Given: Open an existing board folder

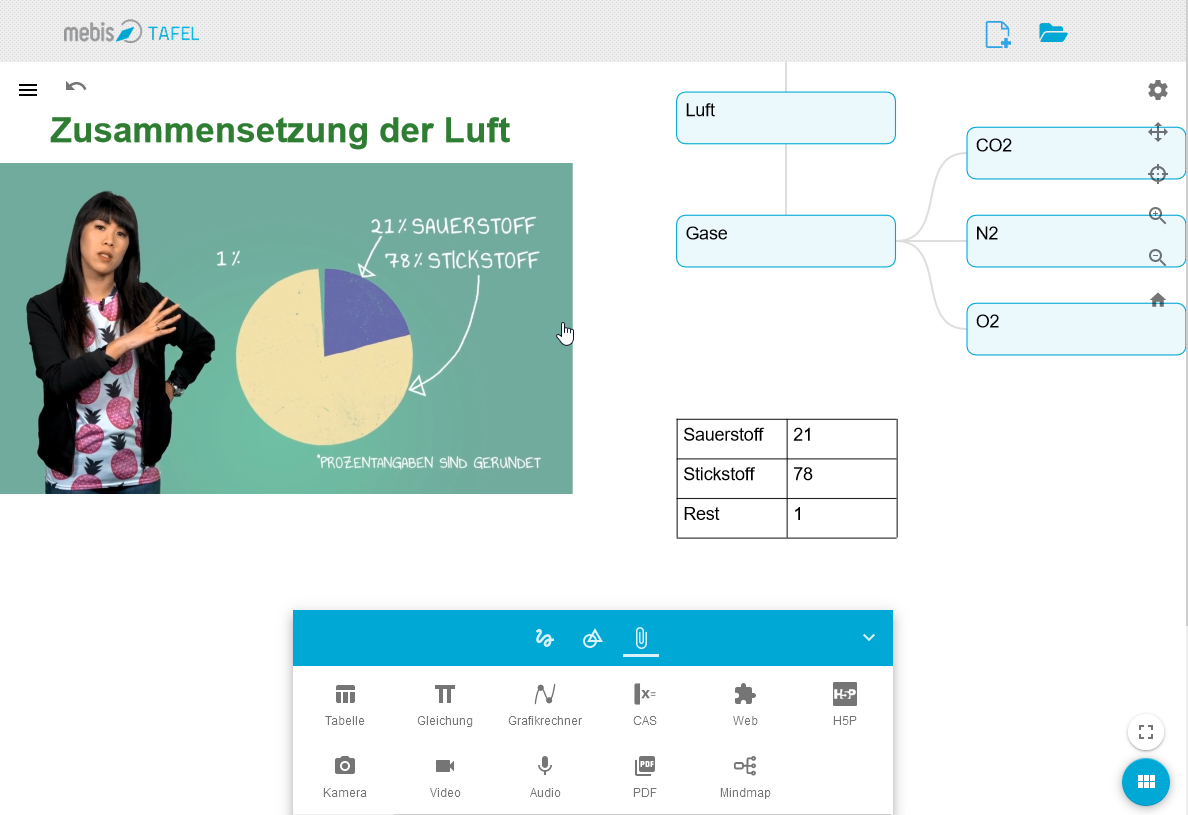Looking at the screenshot, I should (x=1053, y=33).
